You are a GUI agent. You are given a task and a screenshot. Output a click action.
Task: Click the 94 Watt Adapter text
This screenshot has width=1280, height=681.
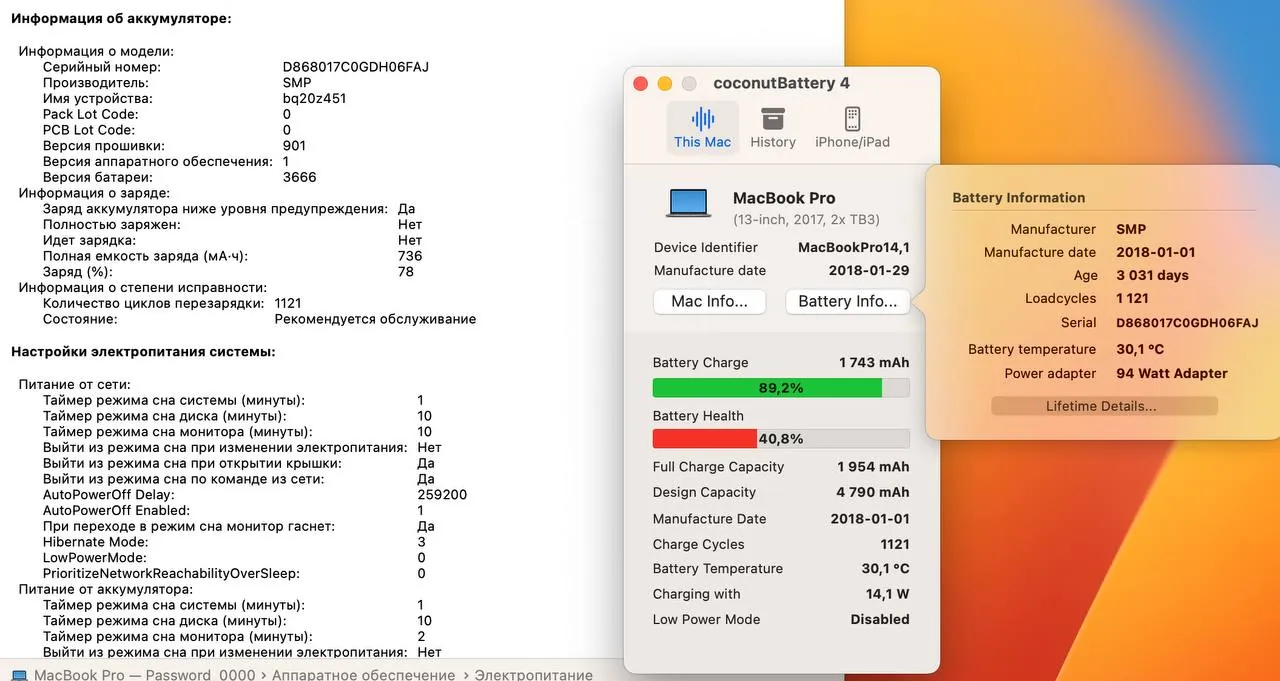pyautogui.click(x=1172, y=373)
